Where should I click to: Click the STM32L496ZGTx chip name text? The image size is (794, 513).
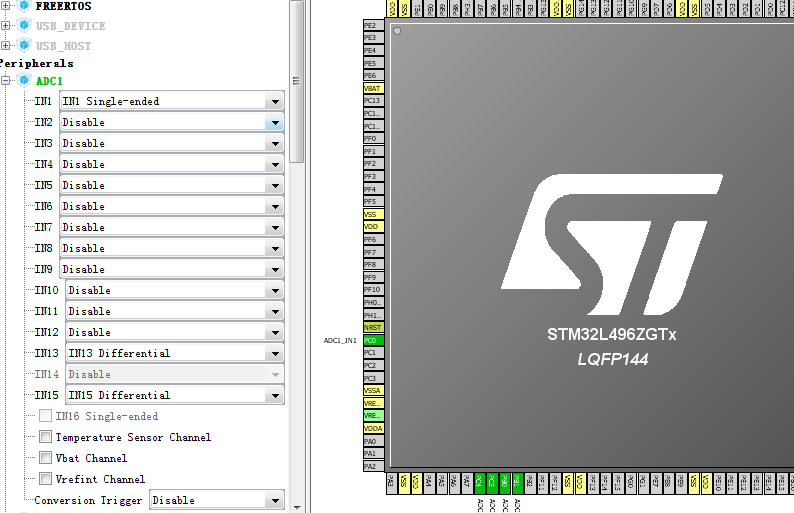pos(612,335)
